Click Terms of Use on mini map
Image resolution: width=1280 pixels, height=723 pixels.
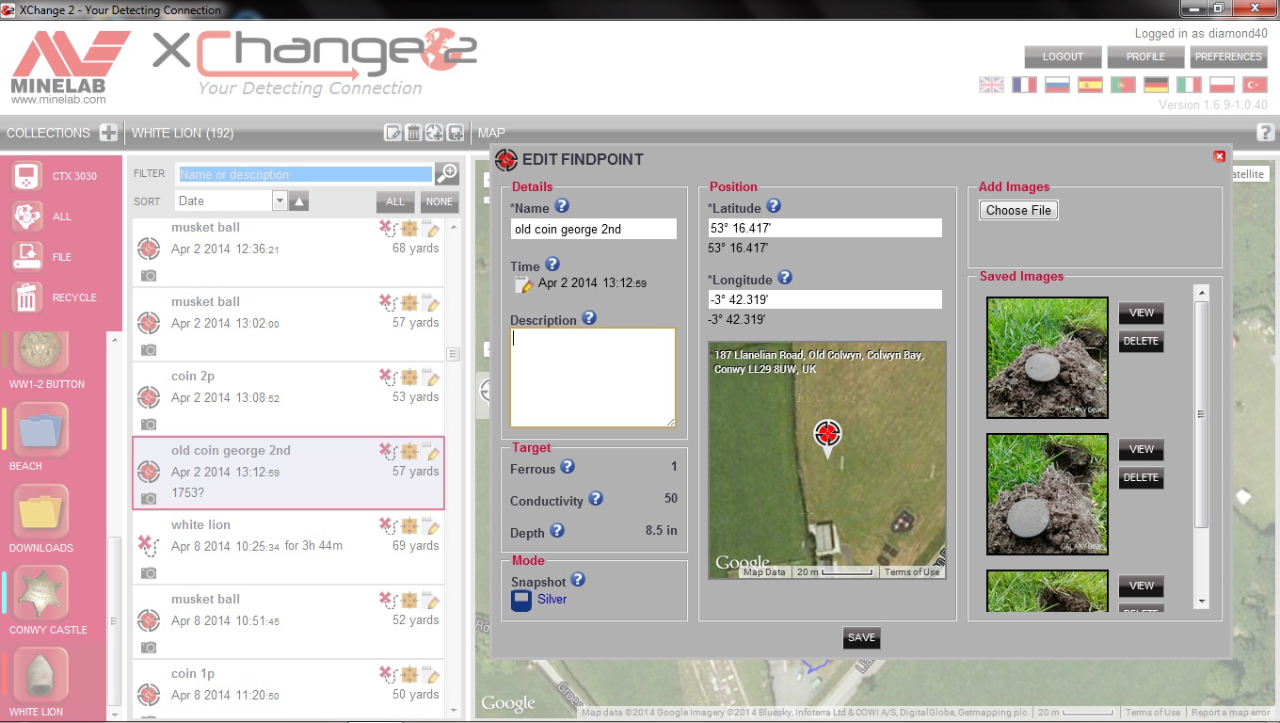pos(911,572)
